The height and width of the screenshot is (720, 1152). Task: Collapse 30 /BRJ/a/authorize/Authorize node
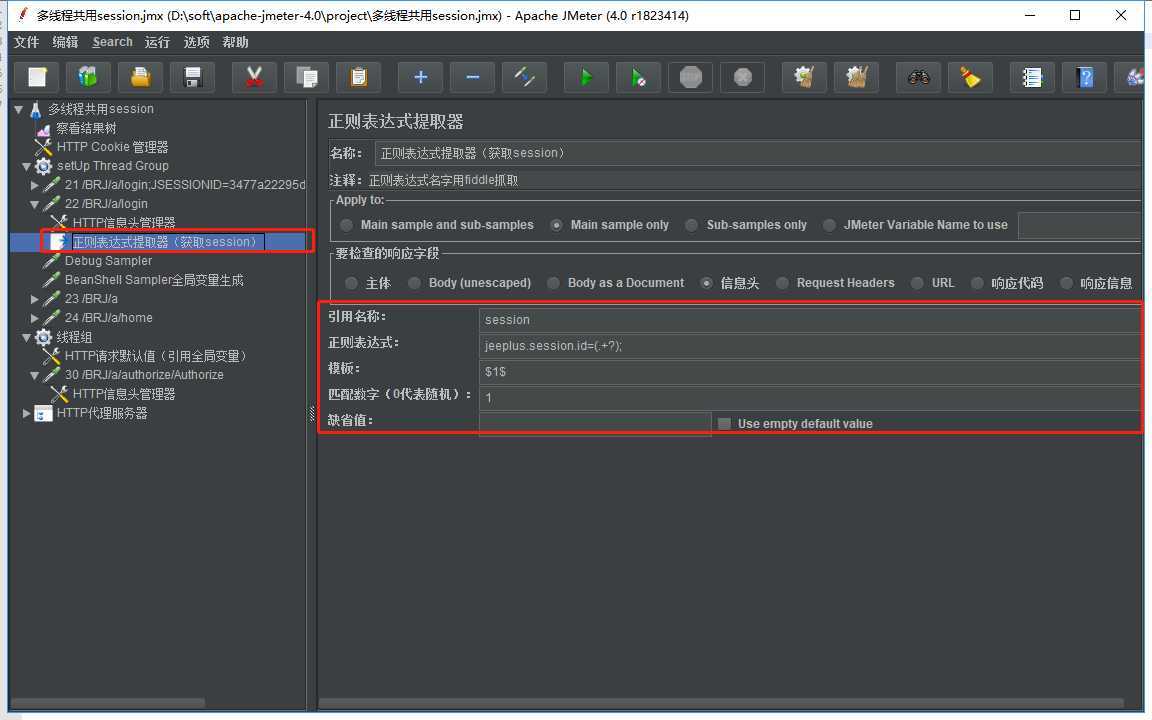tap(35, 375)
